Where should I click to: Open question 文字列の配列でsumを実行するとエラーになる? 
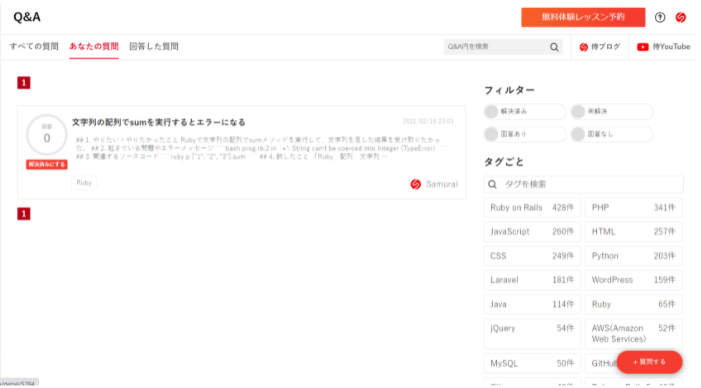(x=159, y=122)
